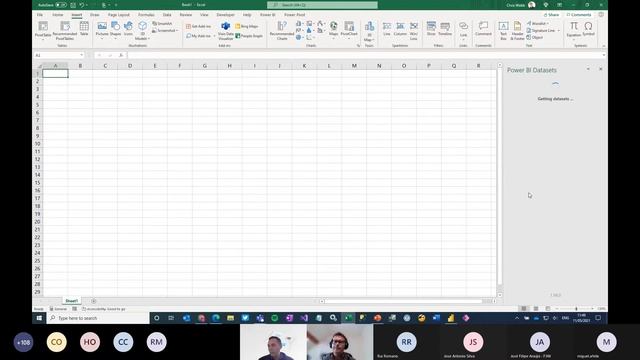The width and height of the screenshot is (640, 360).
Task: Toggle the AutoSave switch
Action: pos(61,5)
